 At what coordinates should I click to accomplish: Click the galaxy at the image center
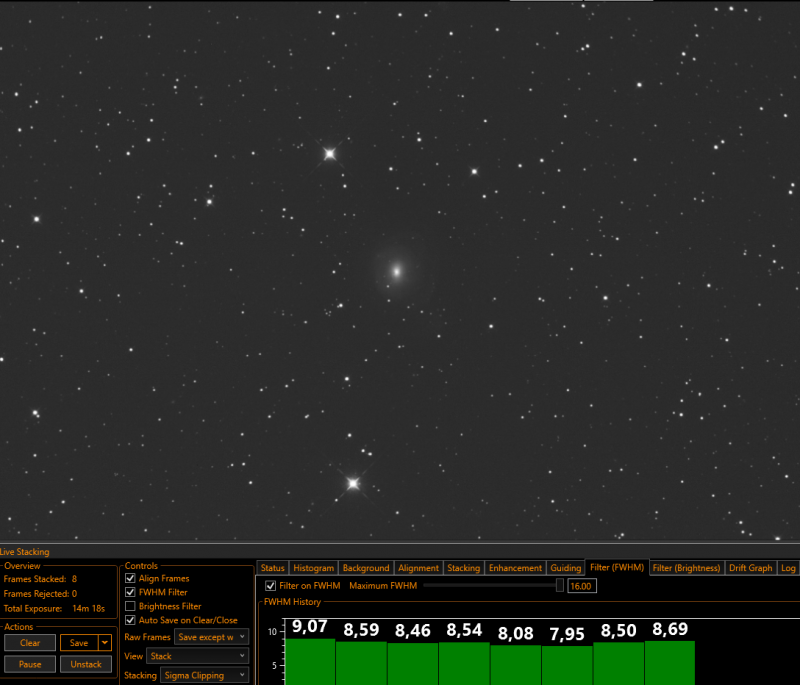click(x=396, y=271)
